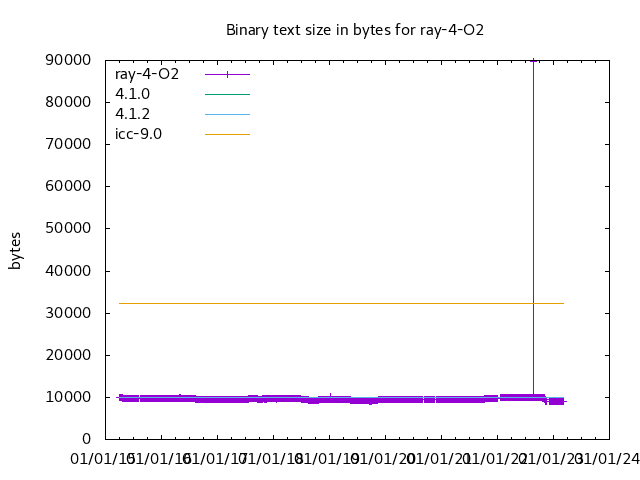Click the 10000 y-axis tick label
The width and height of the screenshot is (640, 480).
click(x=69, y=397)
